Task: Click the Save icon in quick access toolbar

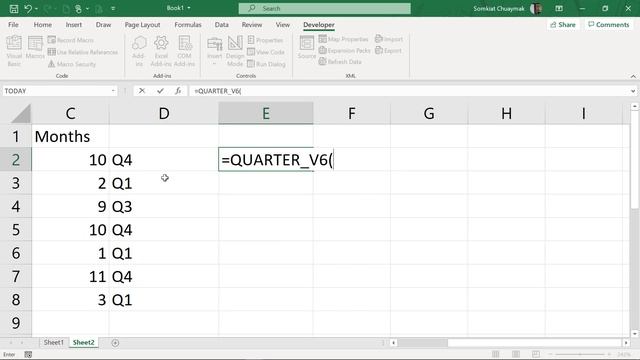Action: pos(13,9)
